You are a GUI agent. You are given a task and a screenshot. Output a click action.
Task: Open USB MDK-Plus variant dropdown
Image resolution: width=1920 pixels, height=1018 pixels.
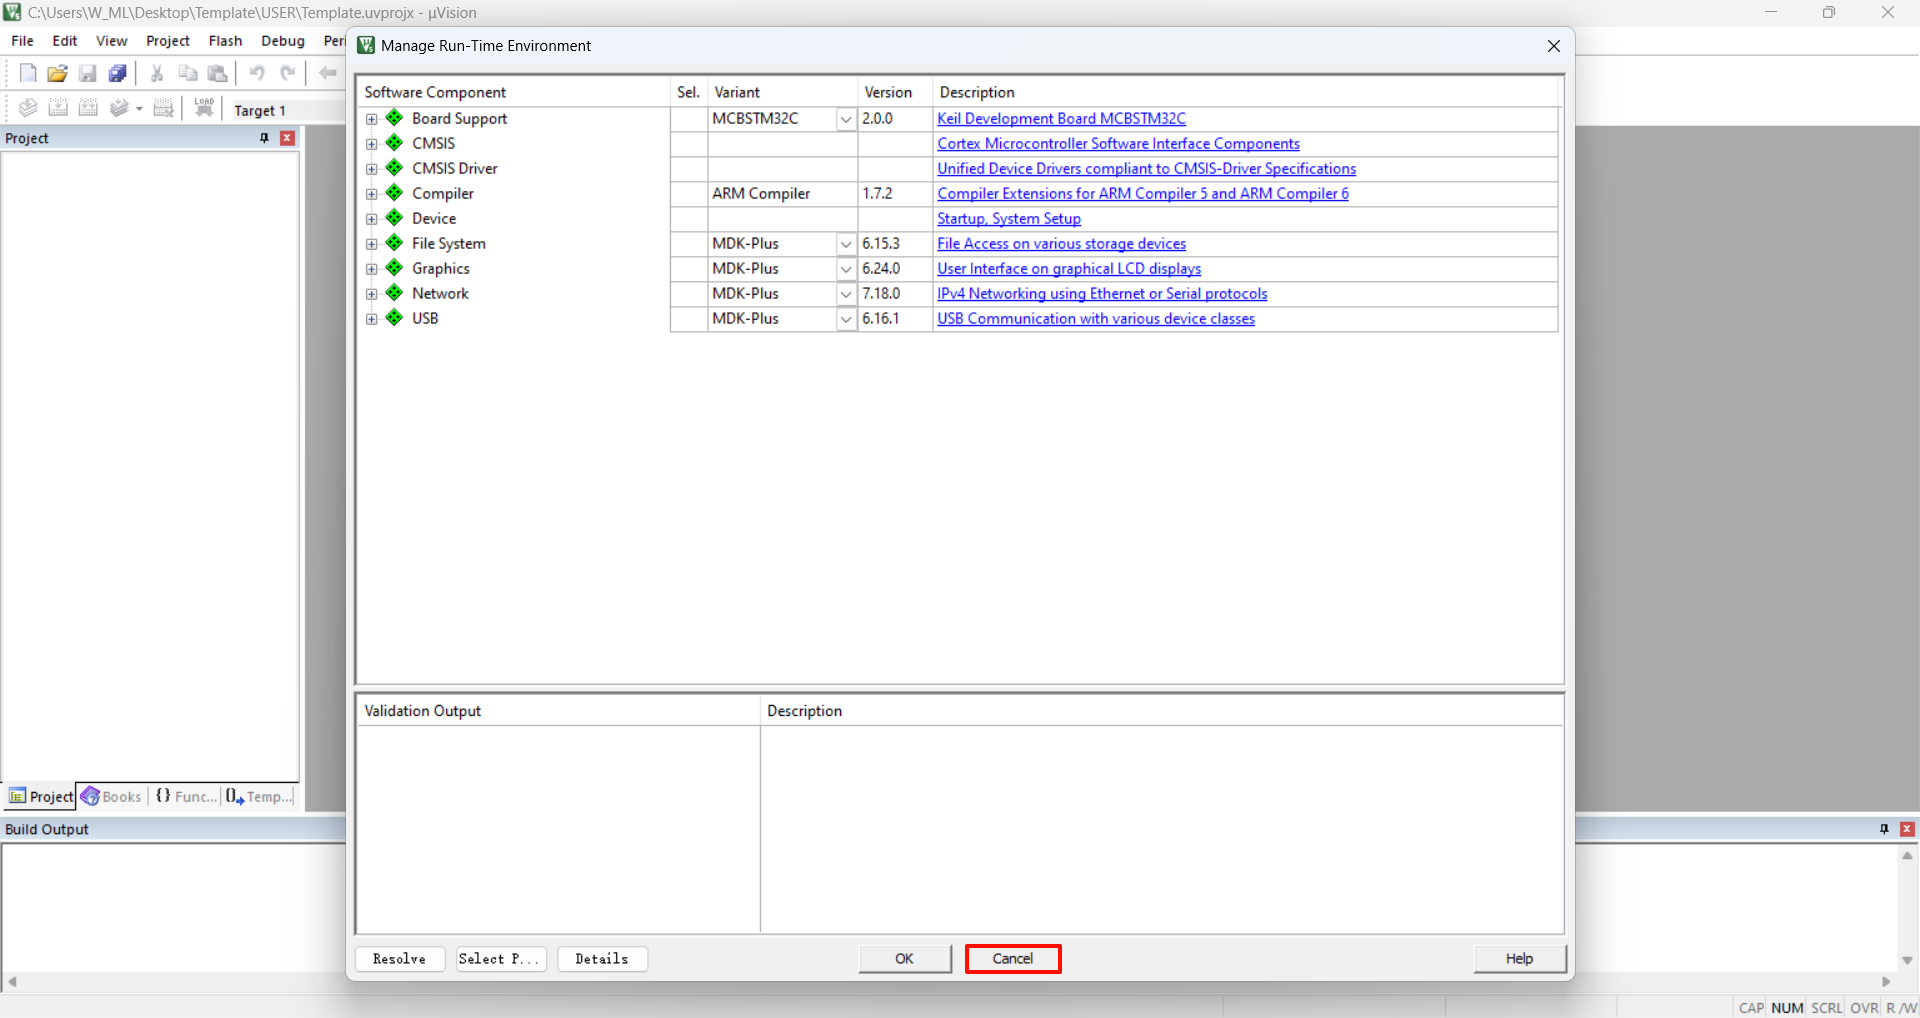846,319
